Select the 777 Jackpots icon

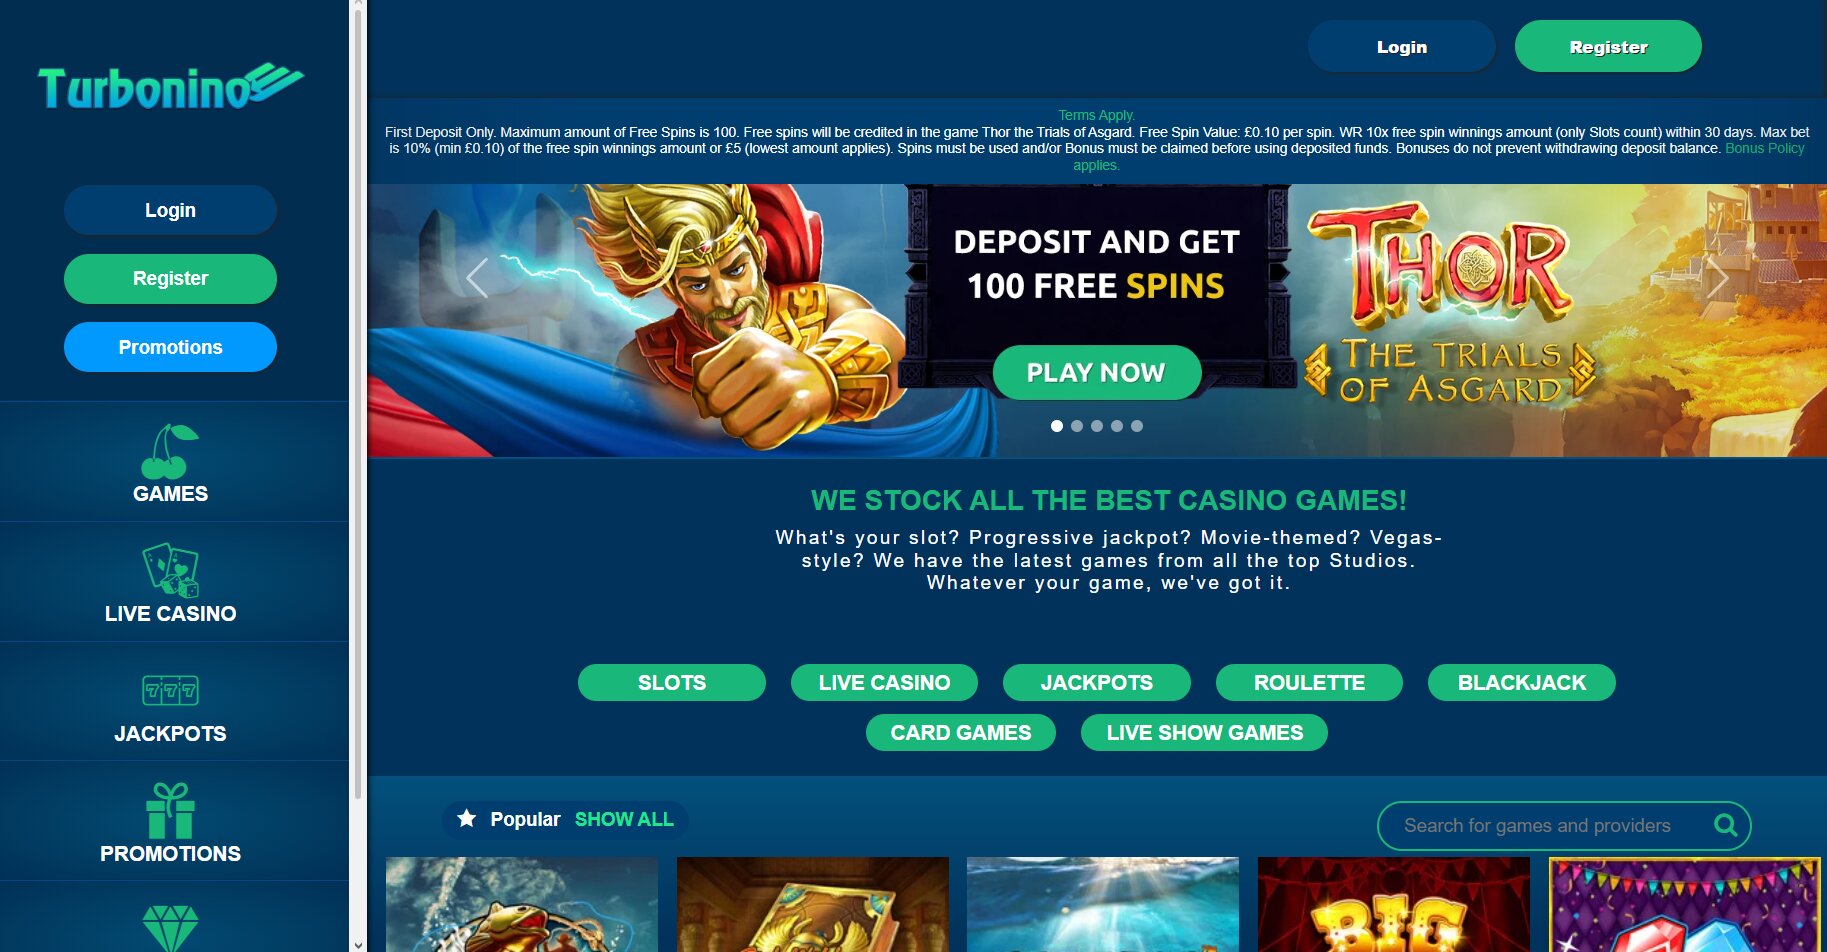tap(170, 690)
